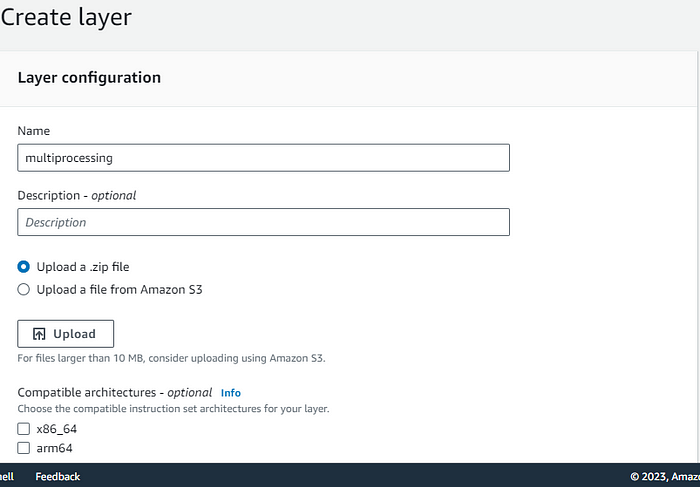Click the © 2023 Amazon copyright text
Viewport: 700px width, 487px height.
pos(664,477)
